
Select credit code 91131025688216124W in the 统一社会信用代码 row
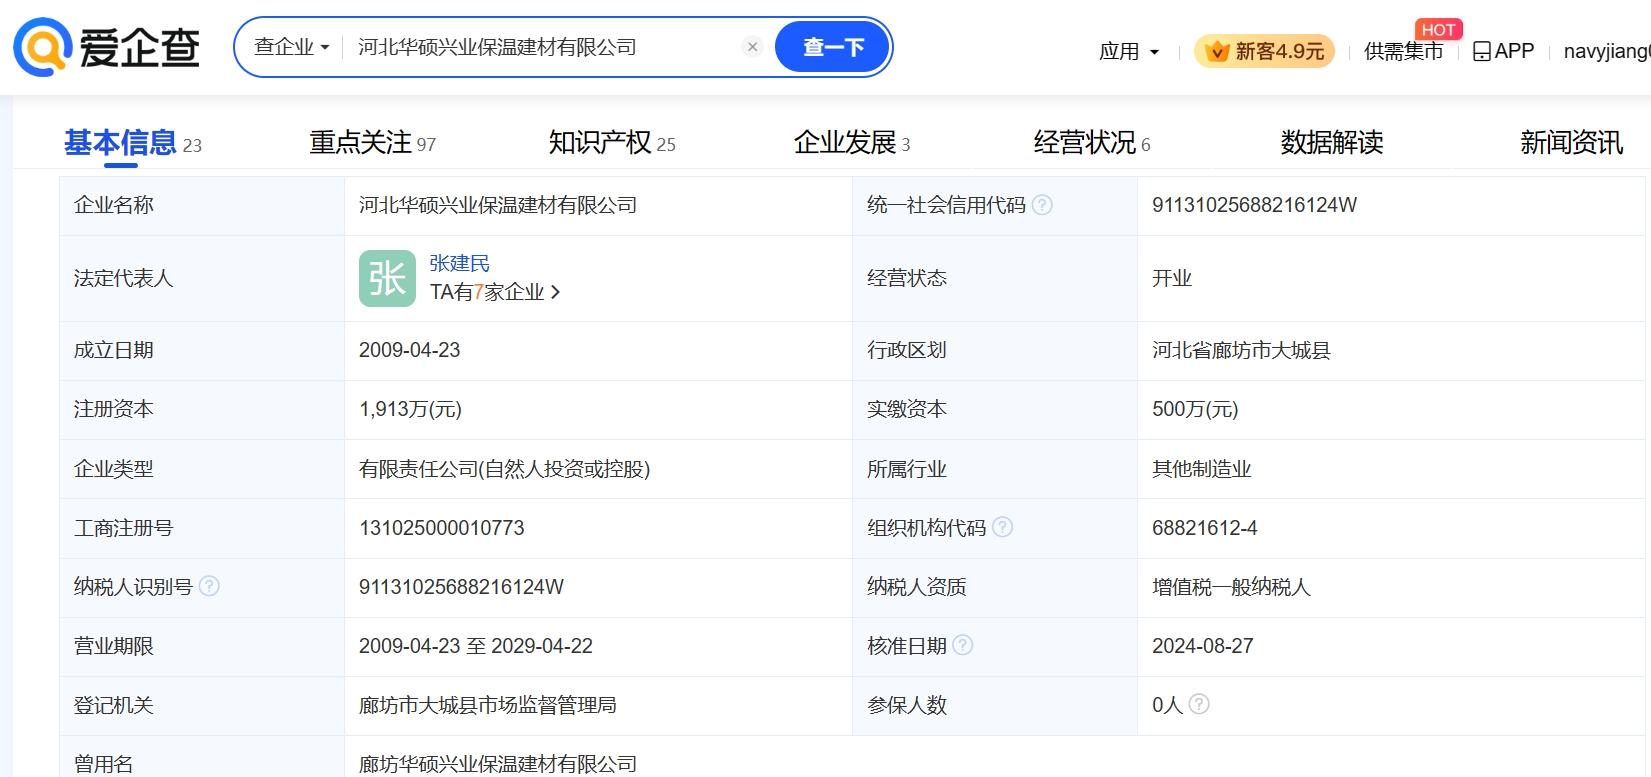(1254, 205)
